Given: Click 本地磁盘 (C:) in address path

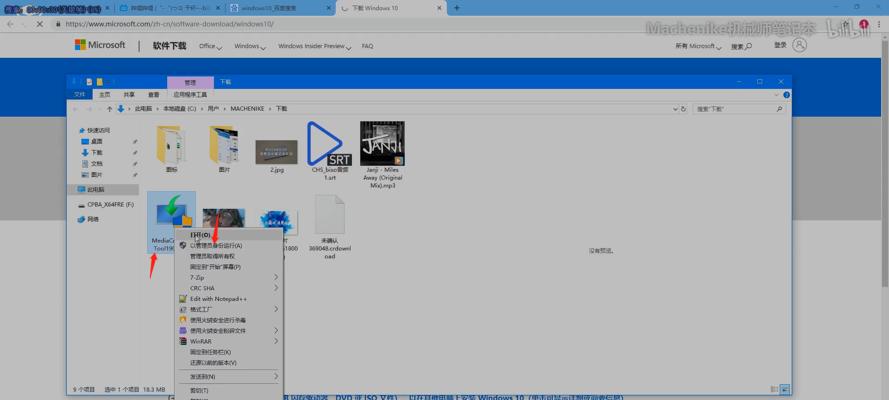Looking at the screenshot, I should [180, 109].
